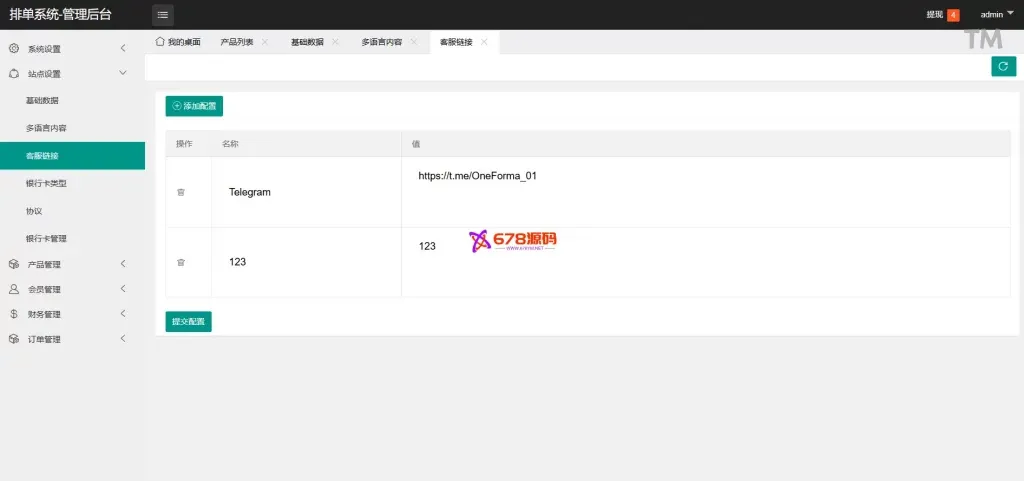Click the 财务管理 dollar sign icon
The width and height of the screenshot is (1024, 481).
(x=14, y=314)
